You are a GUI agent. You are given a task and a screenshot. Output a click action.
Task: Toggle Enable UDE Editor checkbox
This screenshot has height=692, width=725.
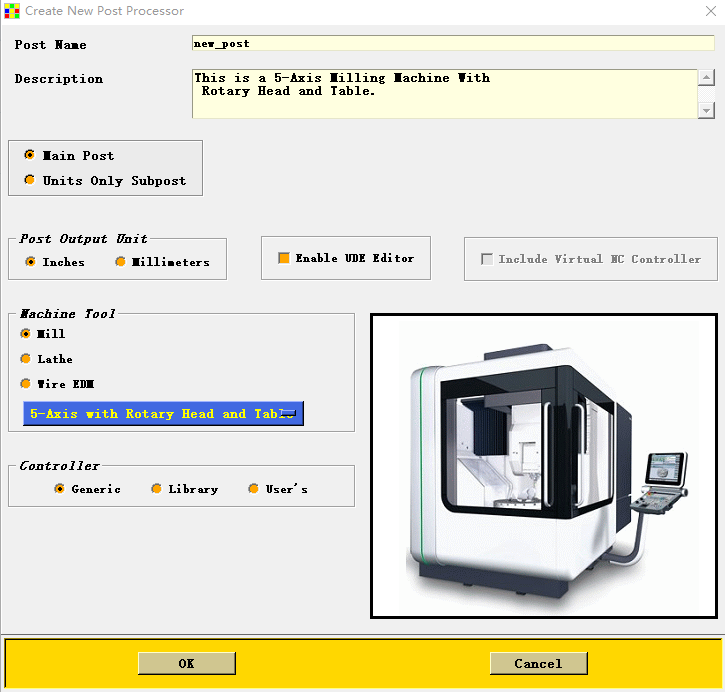click(284, 258)
